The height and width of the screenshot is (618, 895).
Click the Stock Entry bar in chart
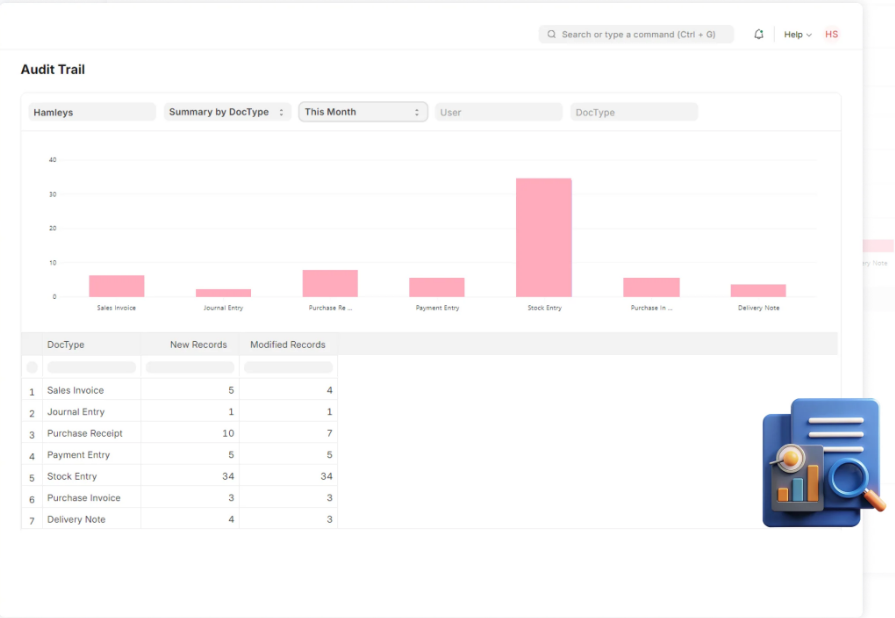pyautogui.click(x=544, y=237)
